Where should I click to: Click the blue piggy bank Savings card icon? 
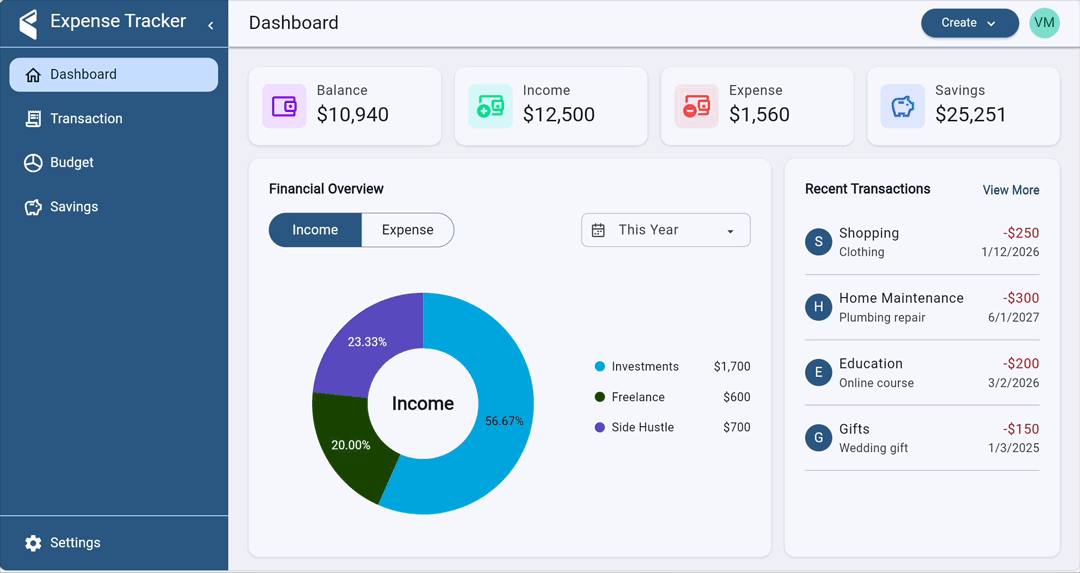(902, 106)
